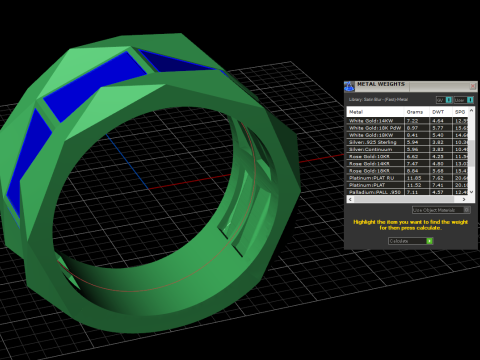The height and width of the screenshot is (360, 480).
Task: Click the table's scroll-down arrow
Action: coord(471,192)
